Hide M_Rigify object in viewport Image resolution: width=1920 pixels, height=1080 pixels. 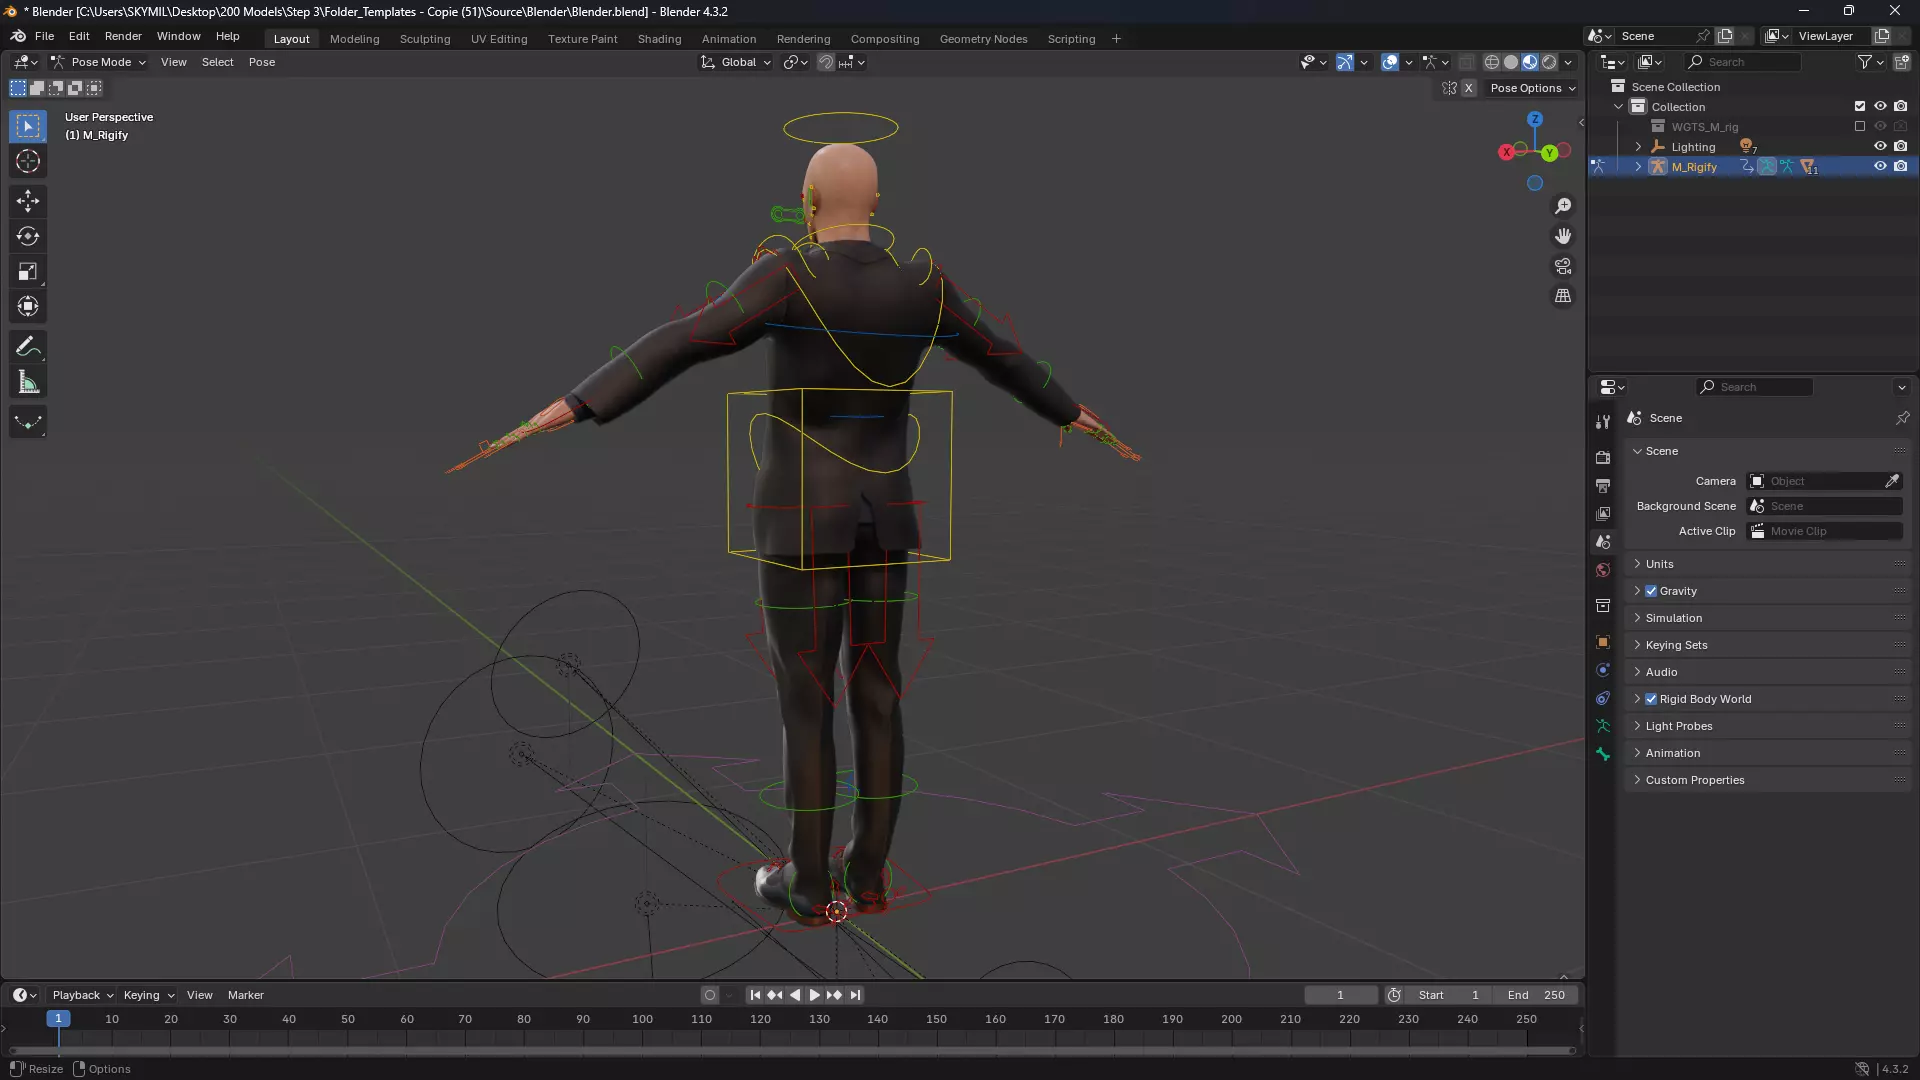click(1880, 166)
